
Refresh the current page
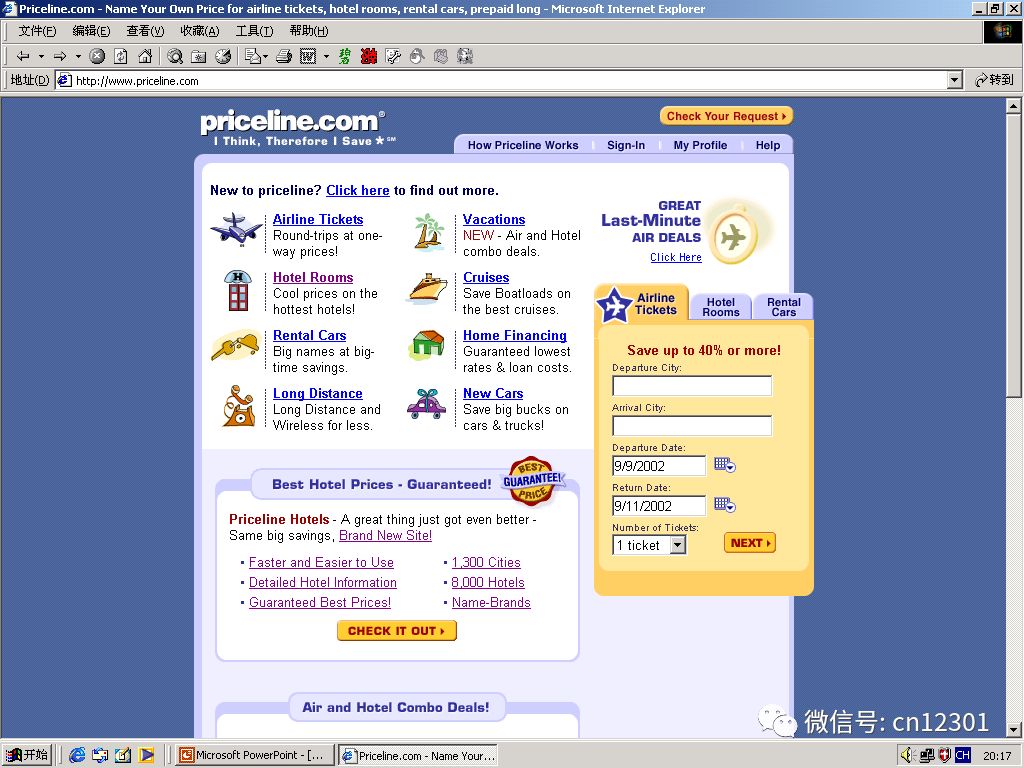[x=121, y=57]
